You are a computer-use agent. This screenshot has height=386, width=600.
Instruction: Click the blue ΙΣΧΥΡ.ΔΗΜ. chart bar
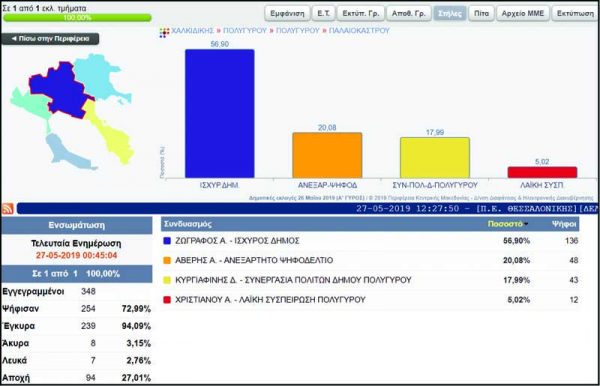click(x=220, y=113)
